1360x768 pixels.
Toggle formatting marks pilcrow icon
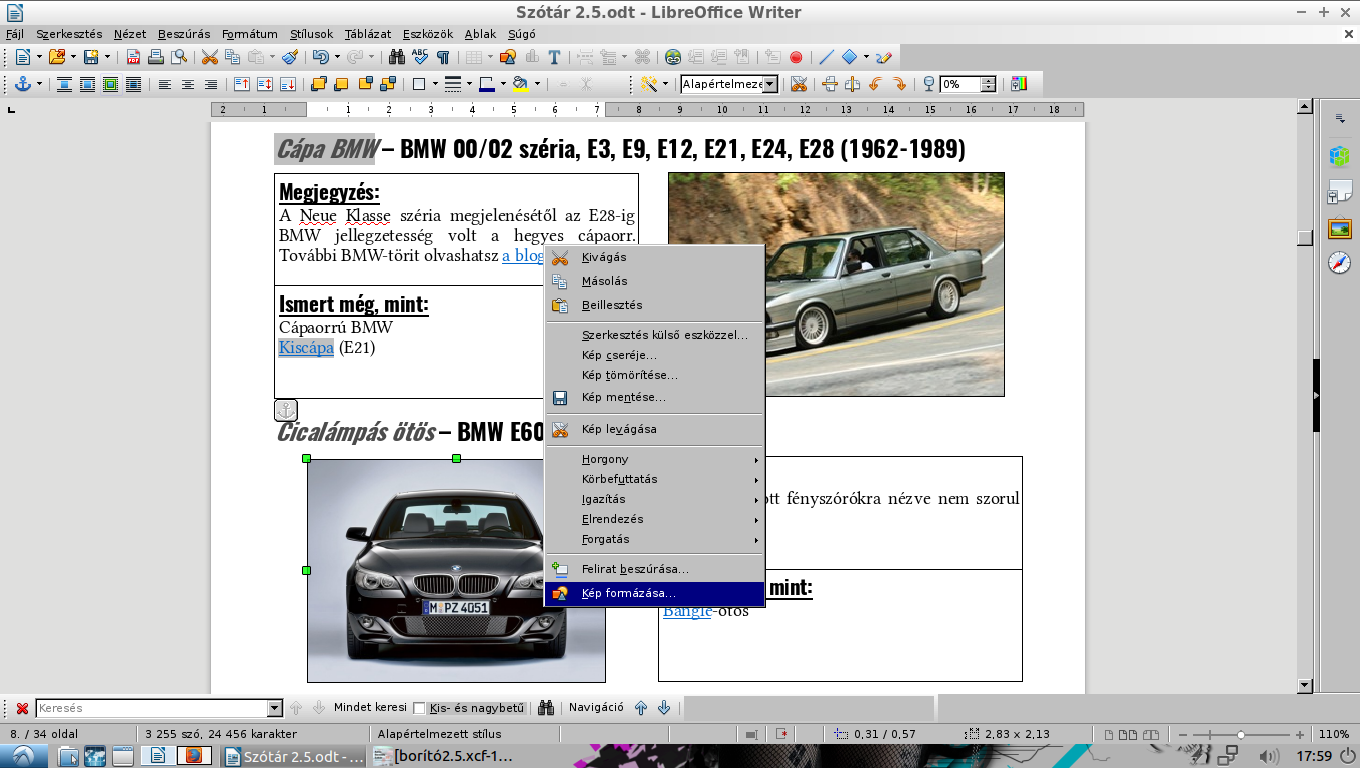pos(443,57)
